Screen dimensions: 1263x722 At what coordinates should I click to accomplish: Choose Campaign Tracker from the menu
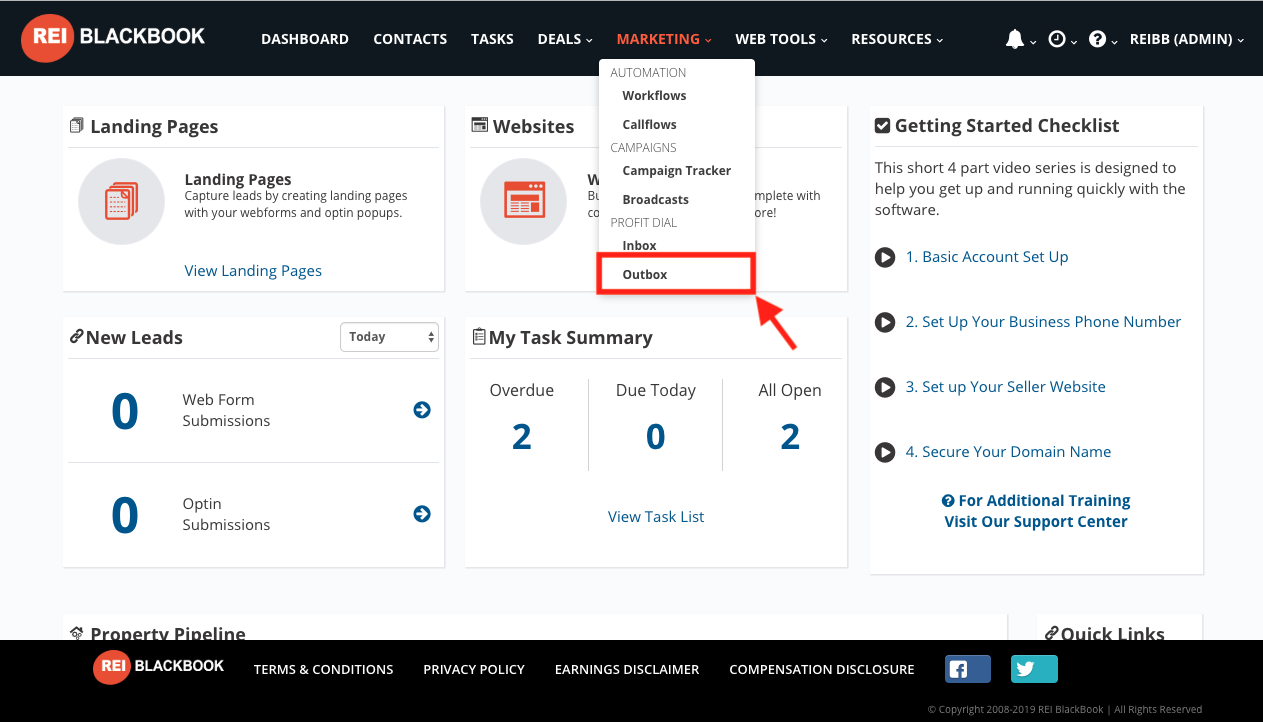(x=676, y=171)
